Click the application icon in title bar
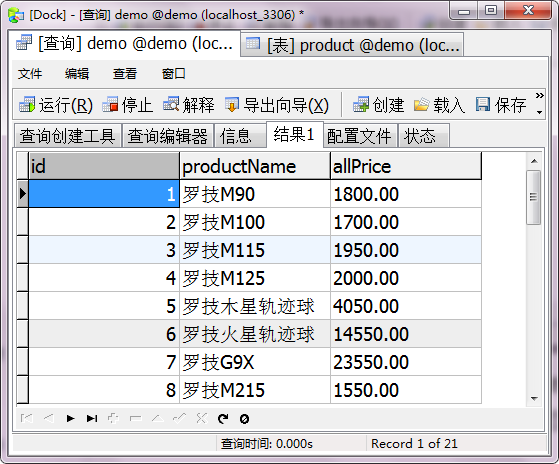Image resolution: width=559 pixels, height=464 pixels. 16,15
